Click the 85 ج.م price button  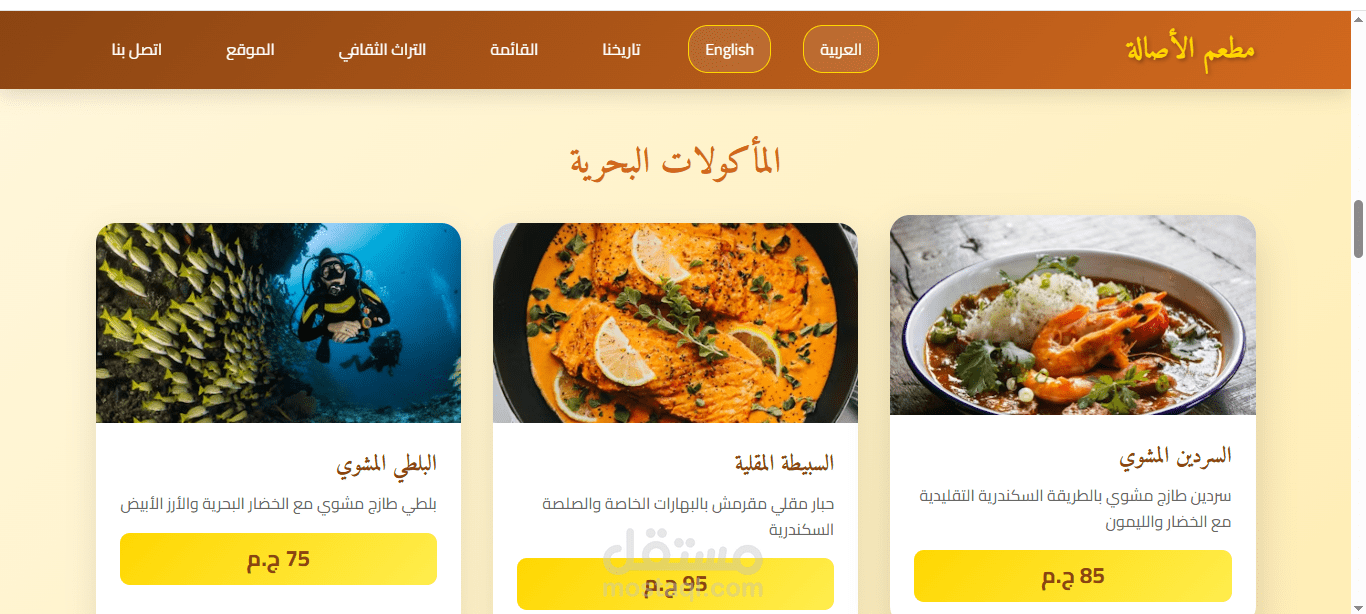(1073, 576)
